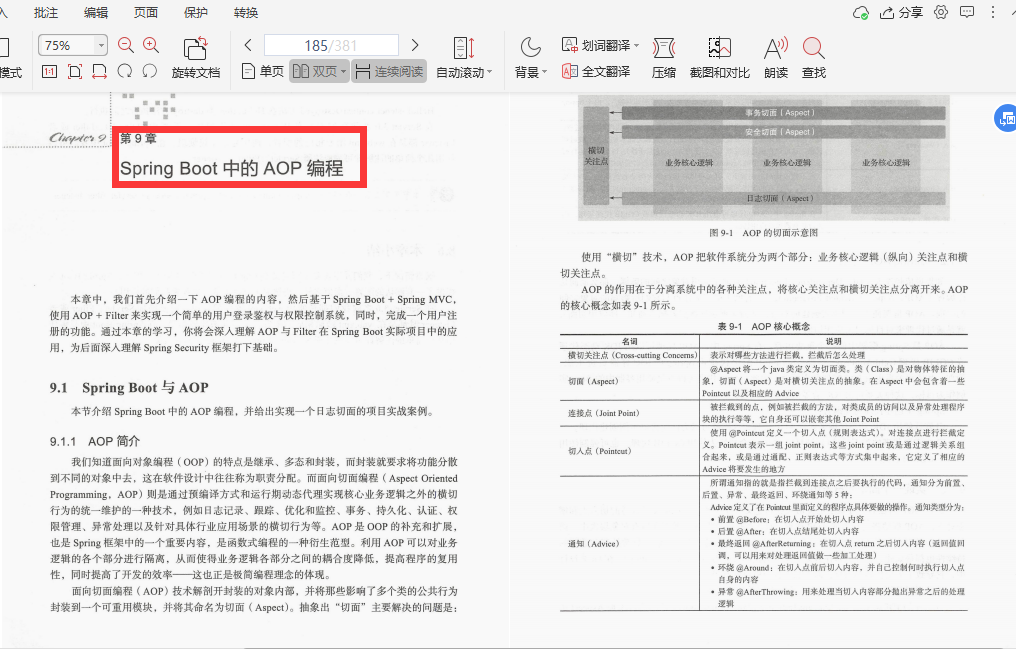1016x649 pixels.
Task: Open the three-dot more menu
Action: pos(993,12)
